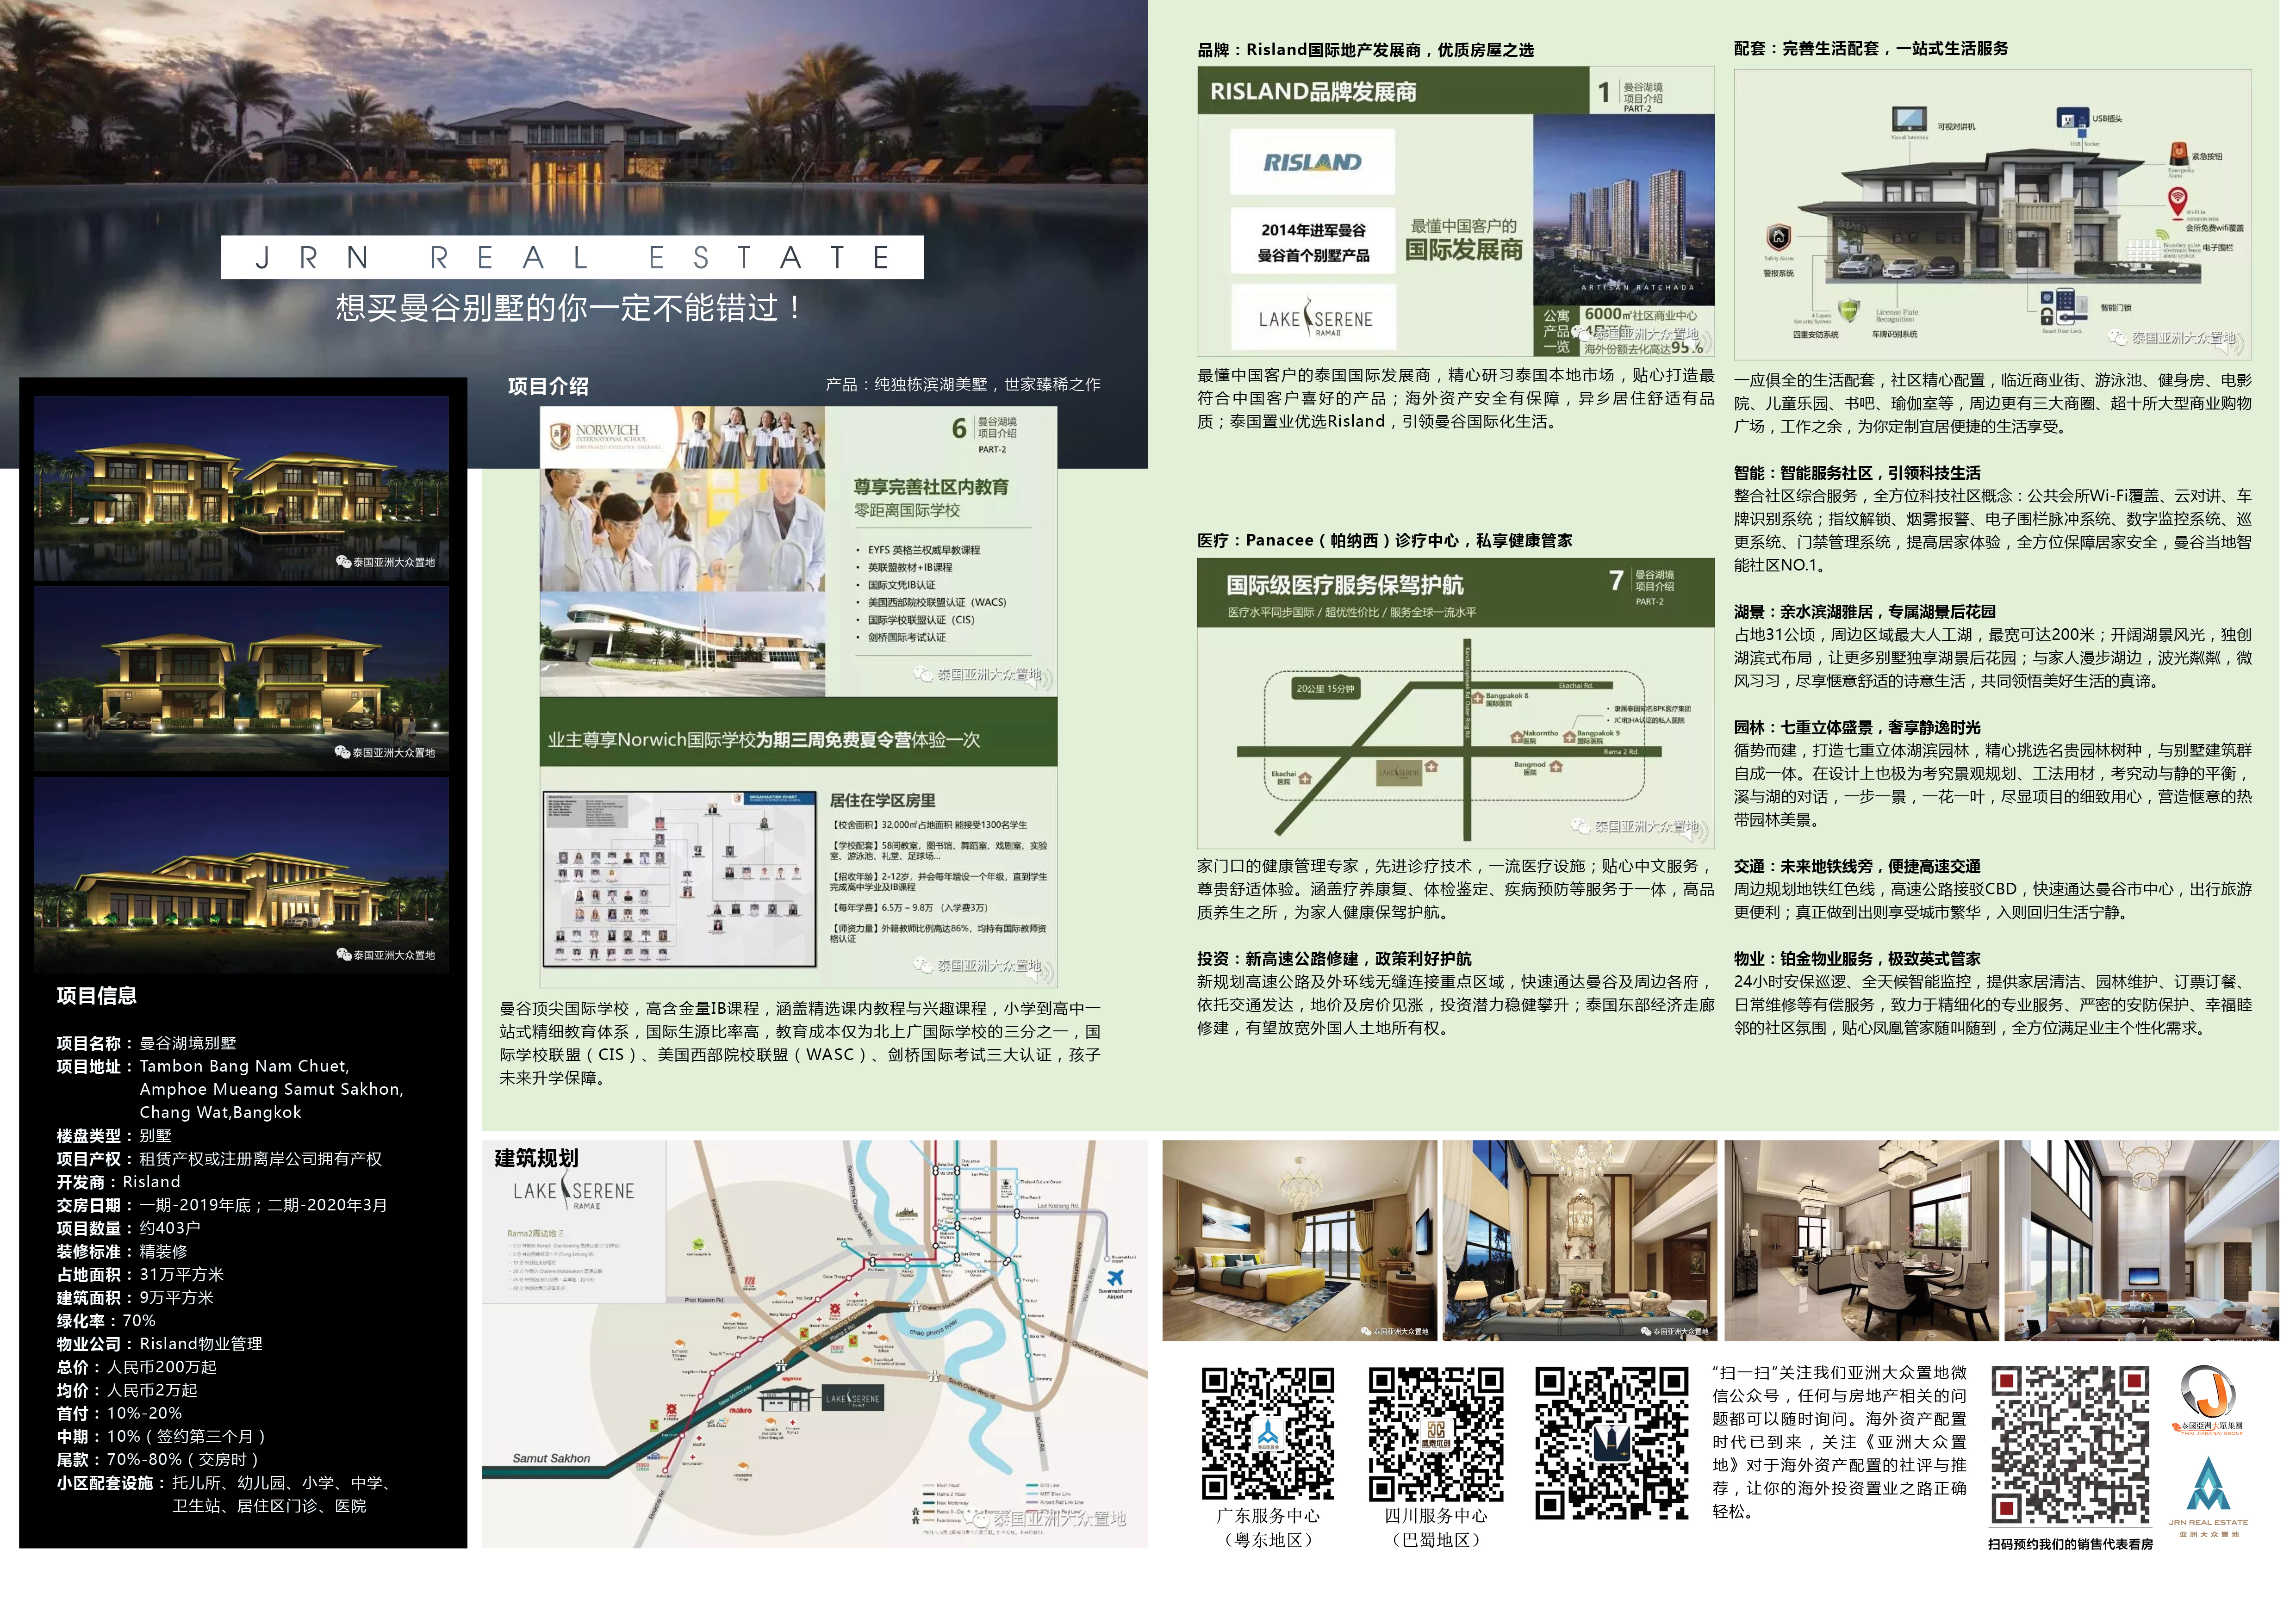Click 首付：10%-20% row
Screen dimensions: 2296x1612
point(119,1413)
